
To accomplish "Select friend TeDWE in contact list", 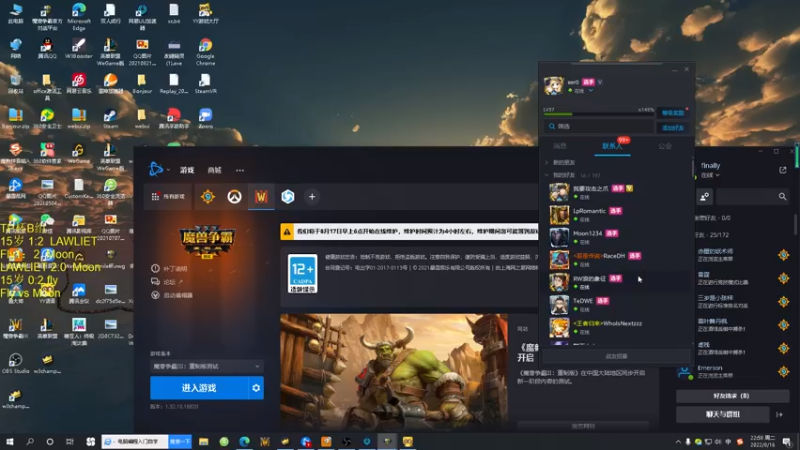I will pyautogui.click(x=616, y=305).
